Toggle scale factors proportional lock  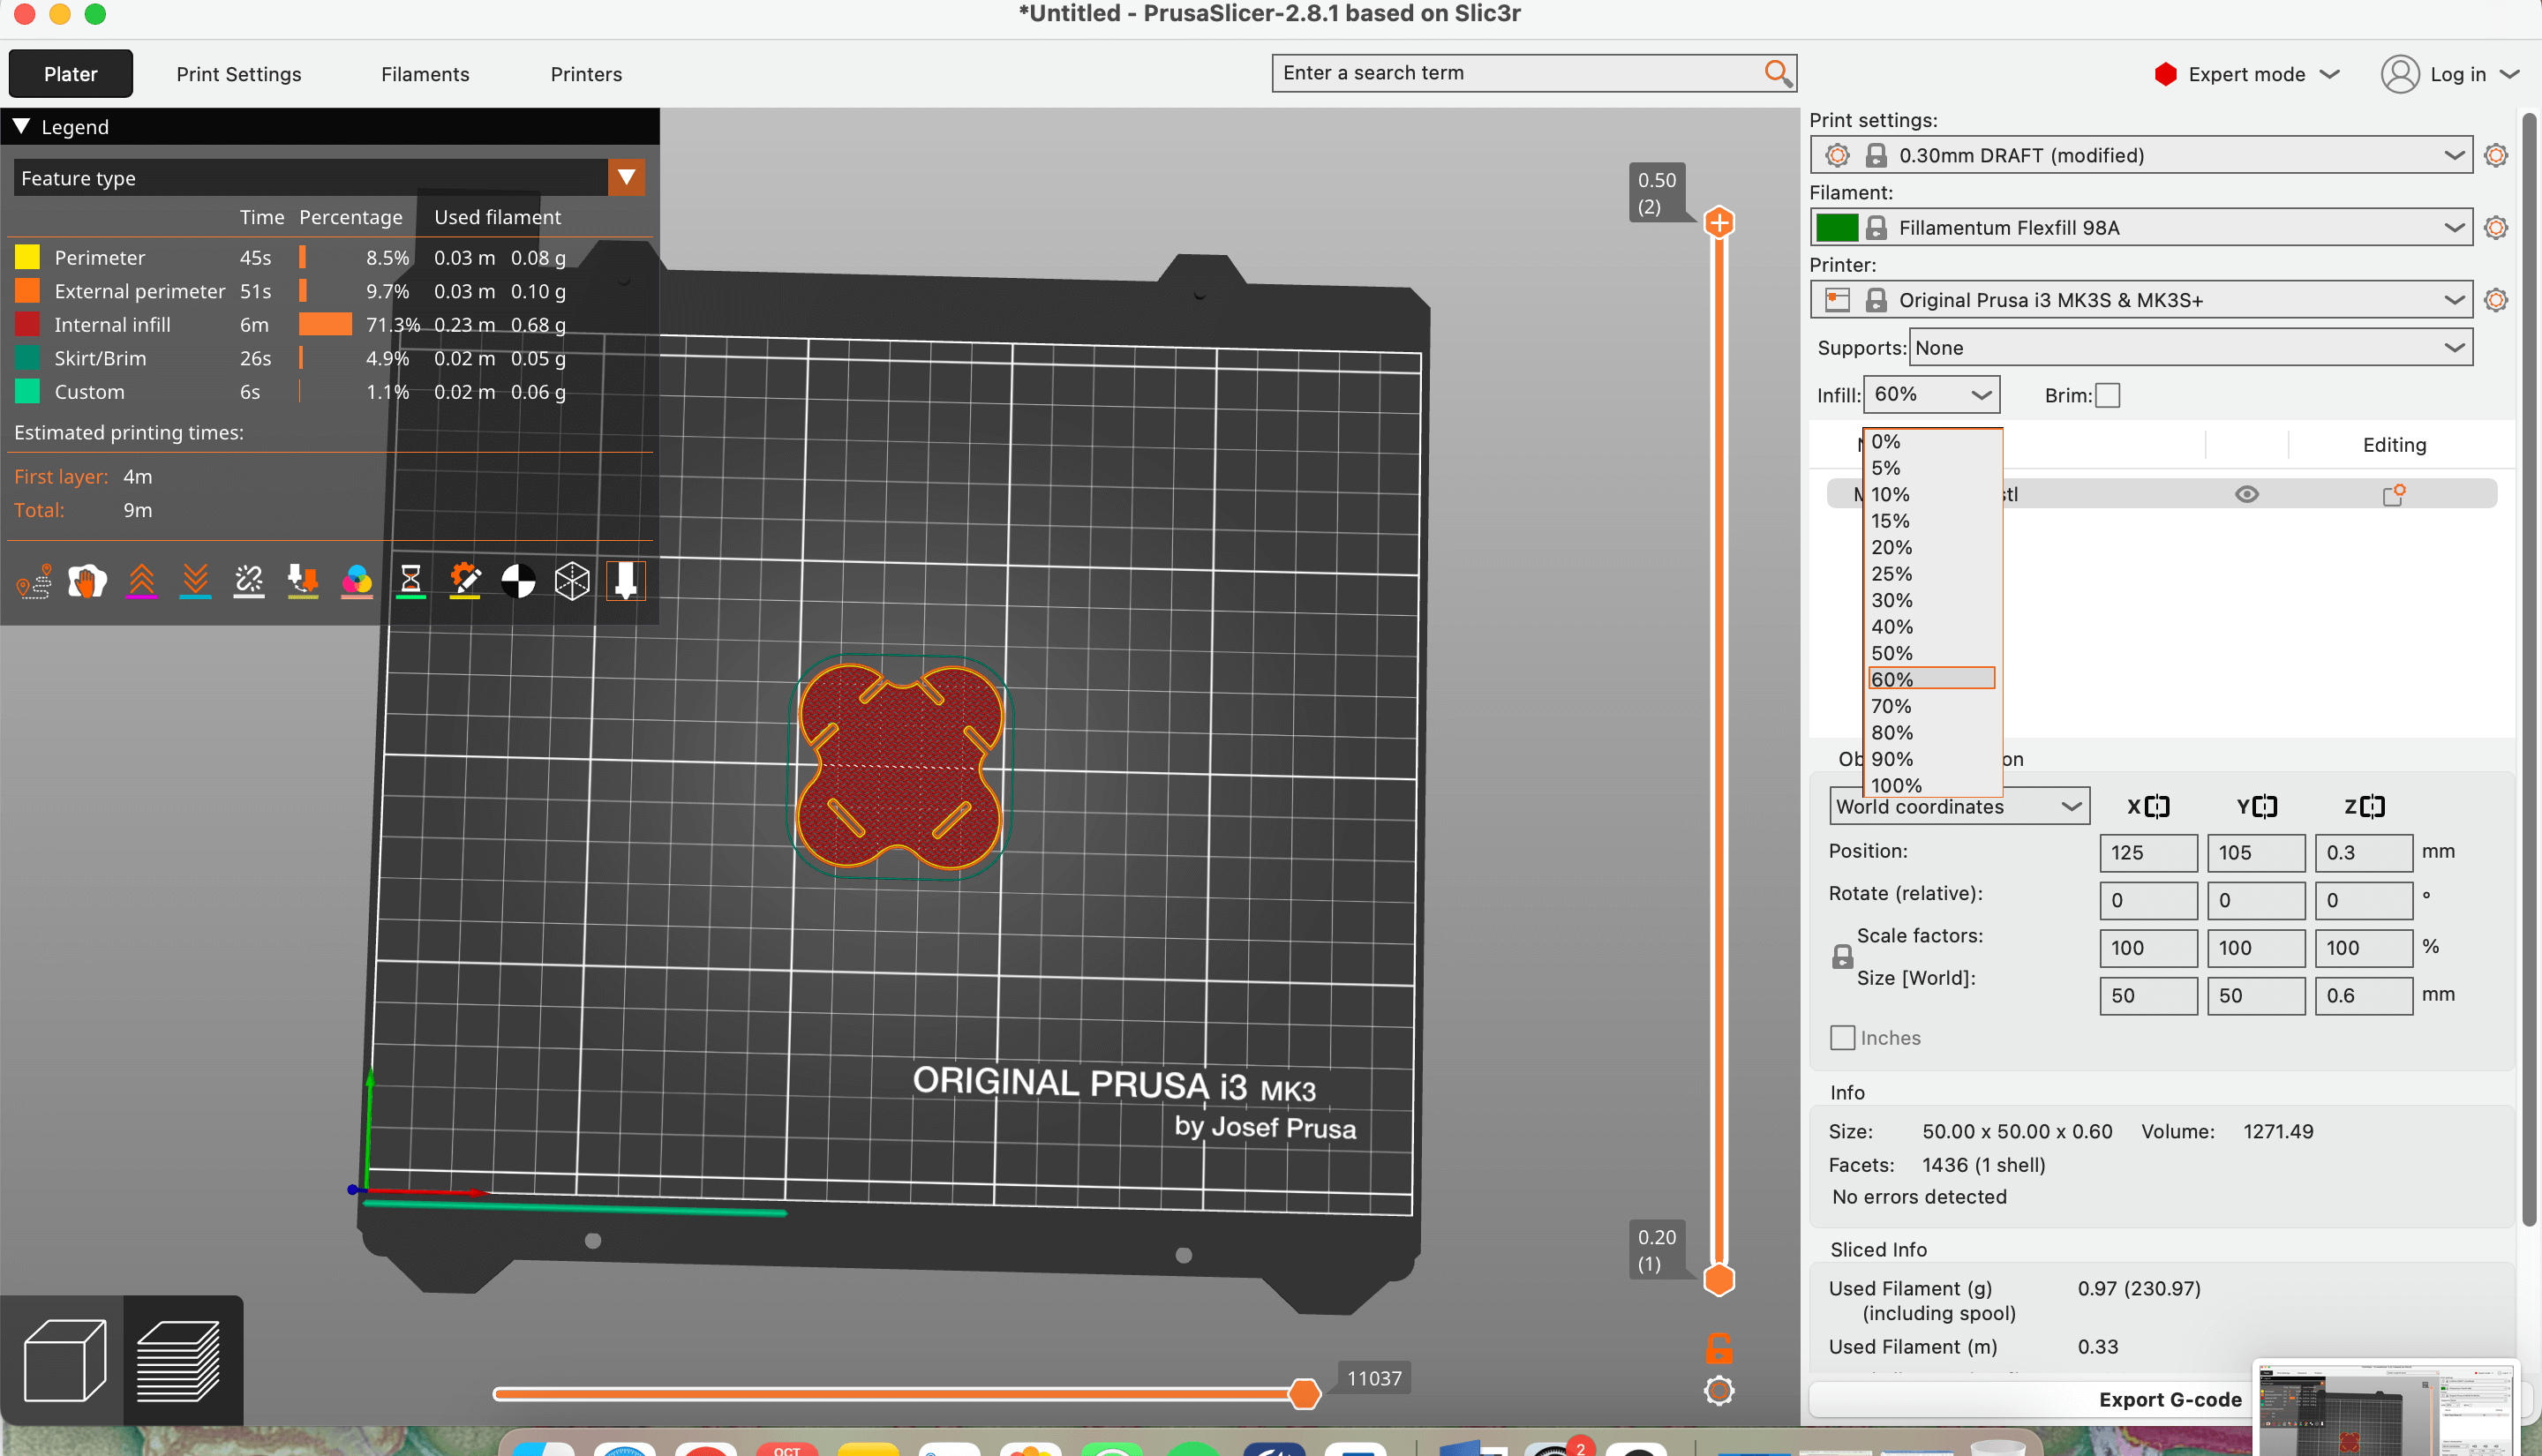[x=1842, y=957]
